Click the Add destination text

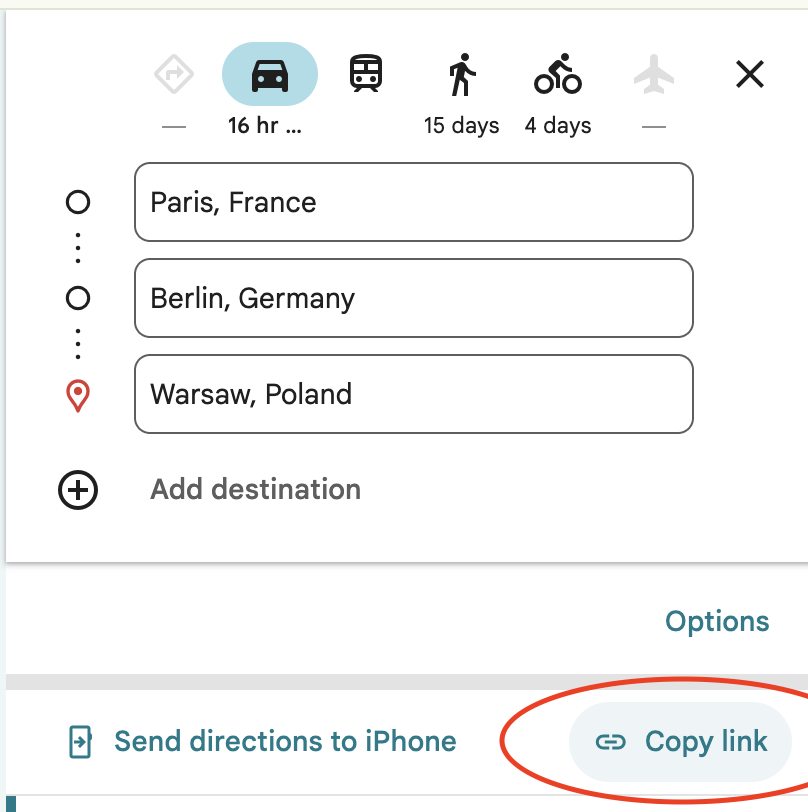[255, 490]
